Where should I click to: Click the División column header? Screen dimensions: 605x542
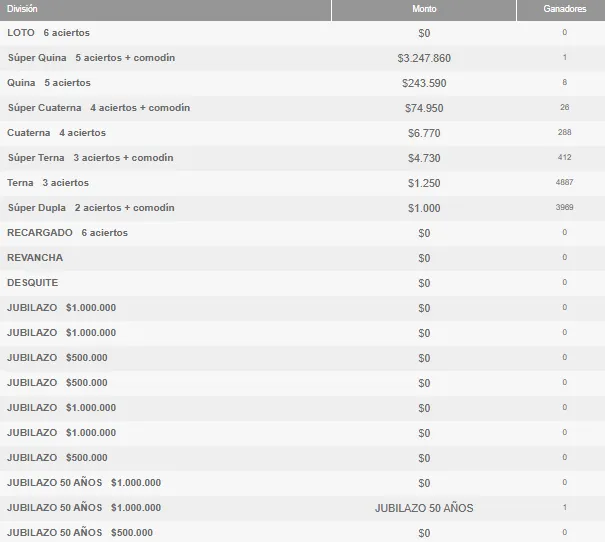pyautogui.click(x=24, y=8)
